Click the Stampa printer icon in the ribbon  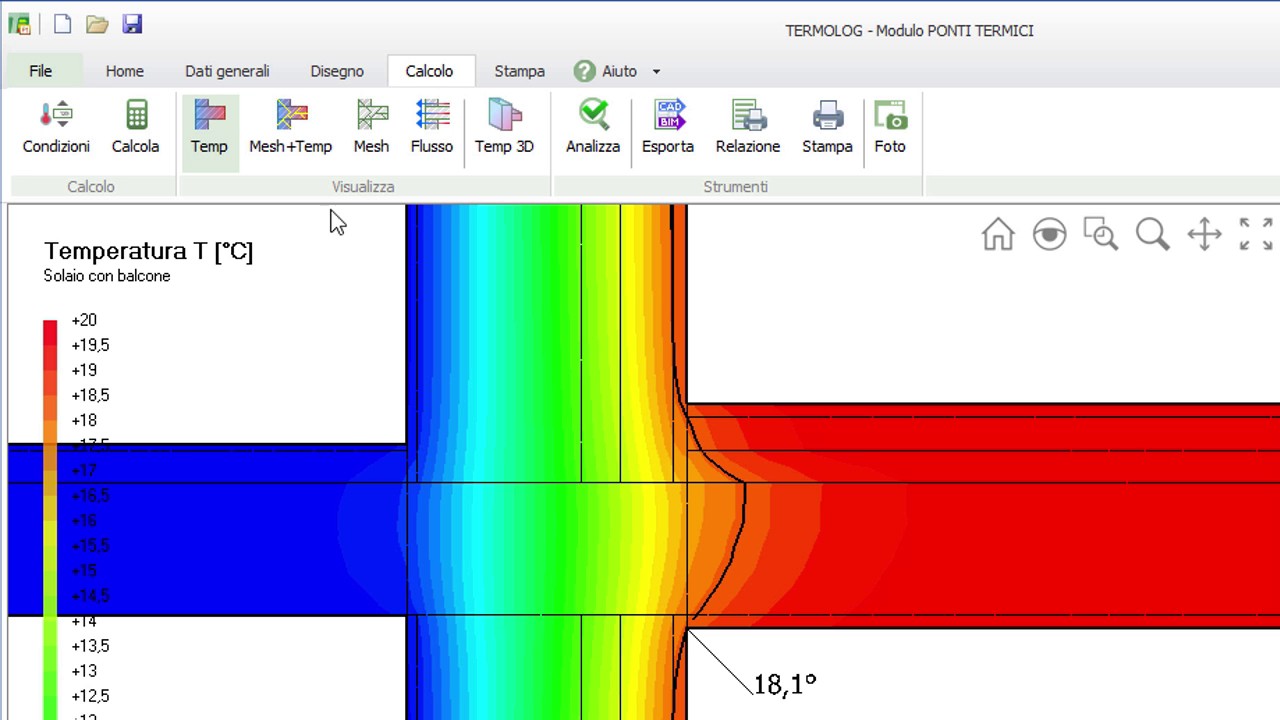827,127
